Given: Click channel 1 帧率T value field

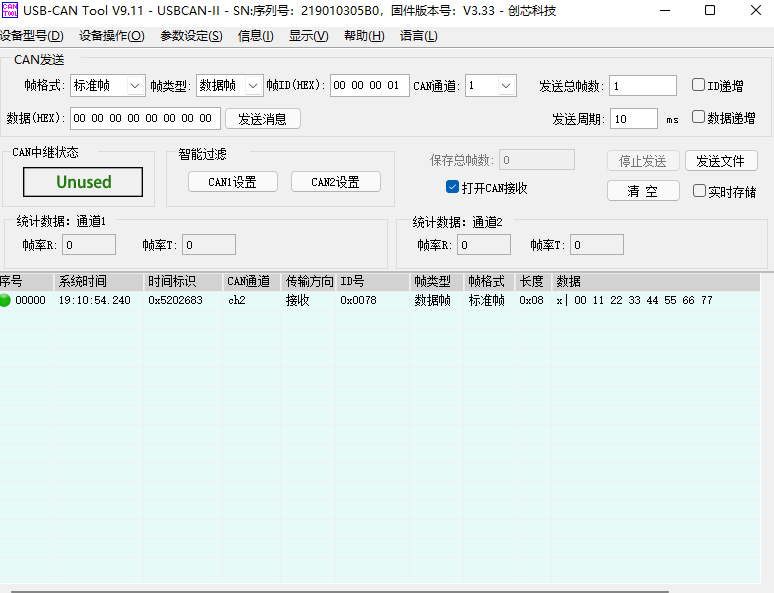Looking at the screenshot, I should pos(209,245).
